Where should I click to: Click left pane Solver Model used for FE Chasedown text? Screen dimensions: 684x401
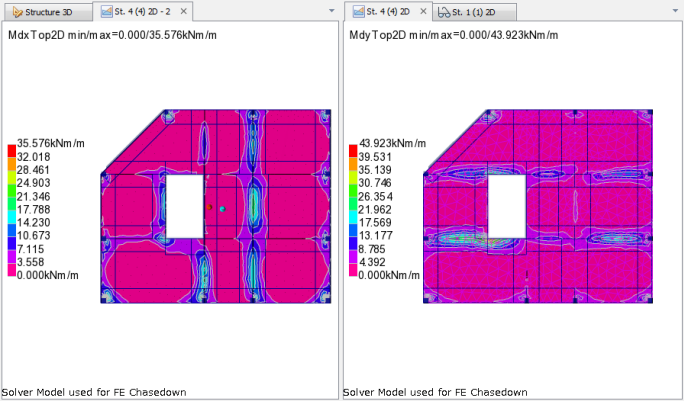coord(94,392)
